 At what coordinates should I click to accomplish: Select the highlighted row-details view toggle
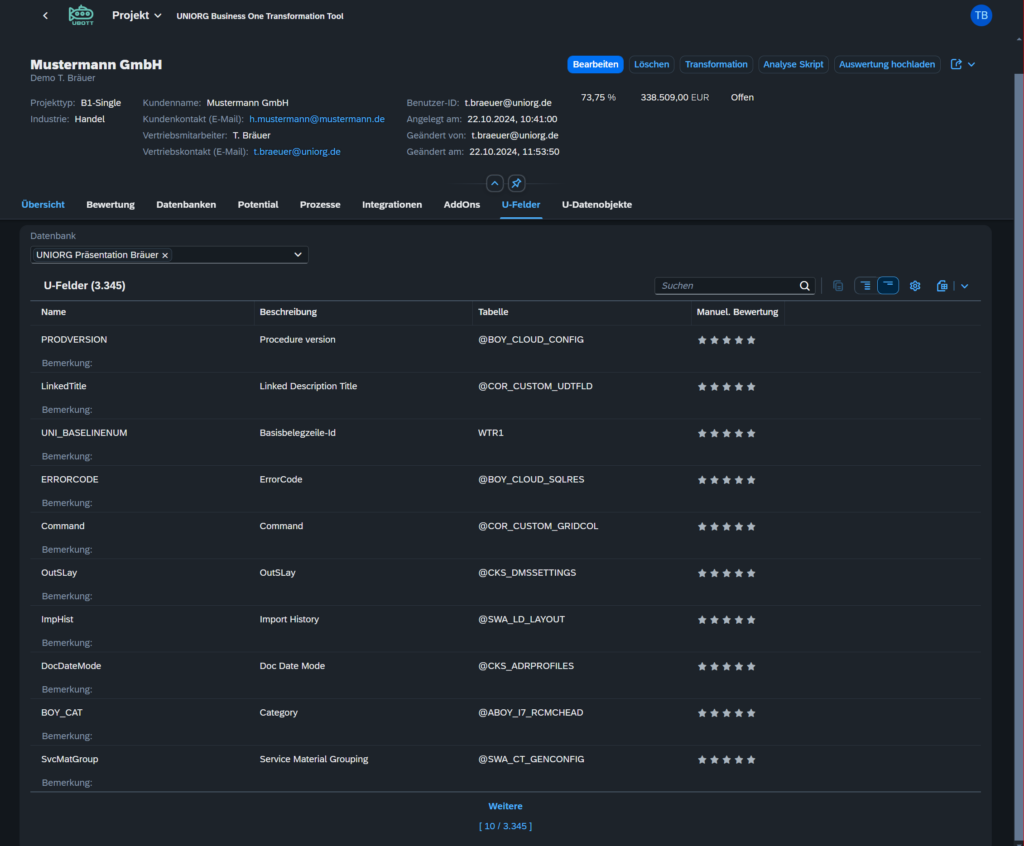[x=888, y=285]
